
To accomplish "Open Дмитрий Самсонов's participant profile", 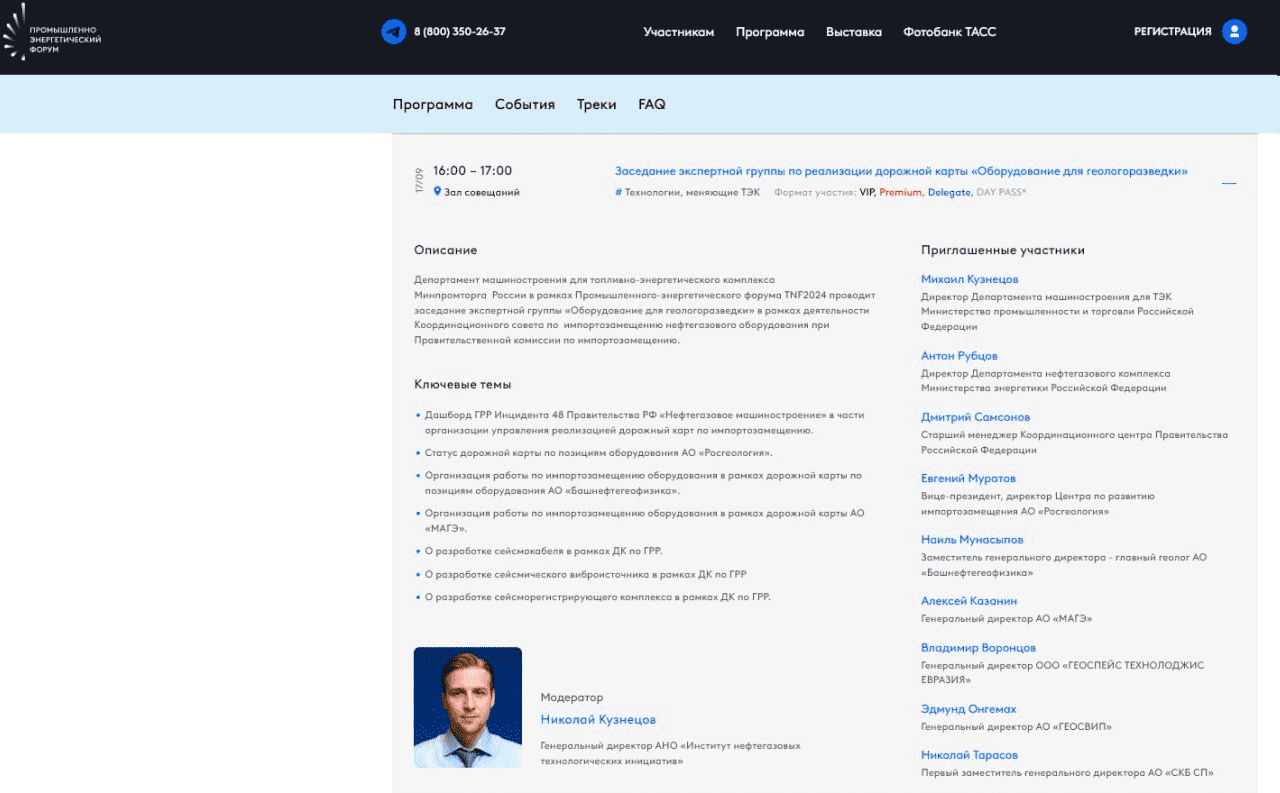I will pos(975,417).
